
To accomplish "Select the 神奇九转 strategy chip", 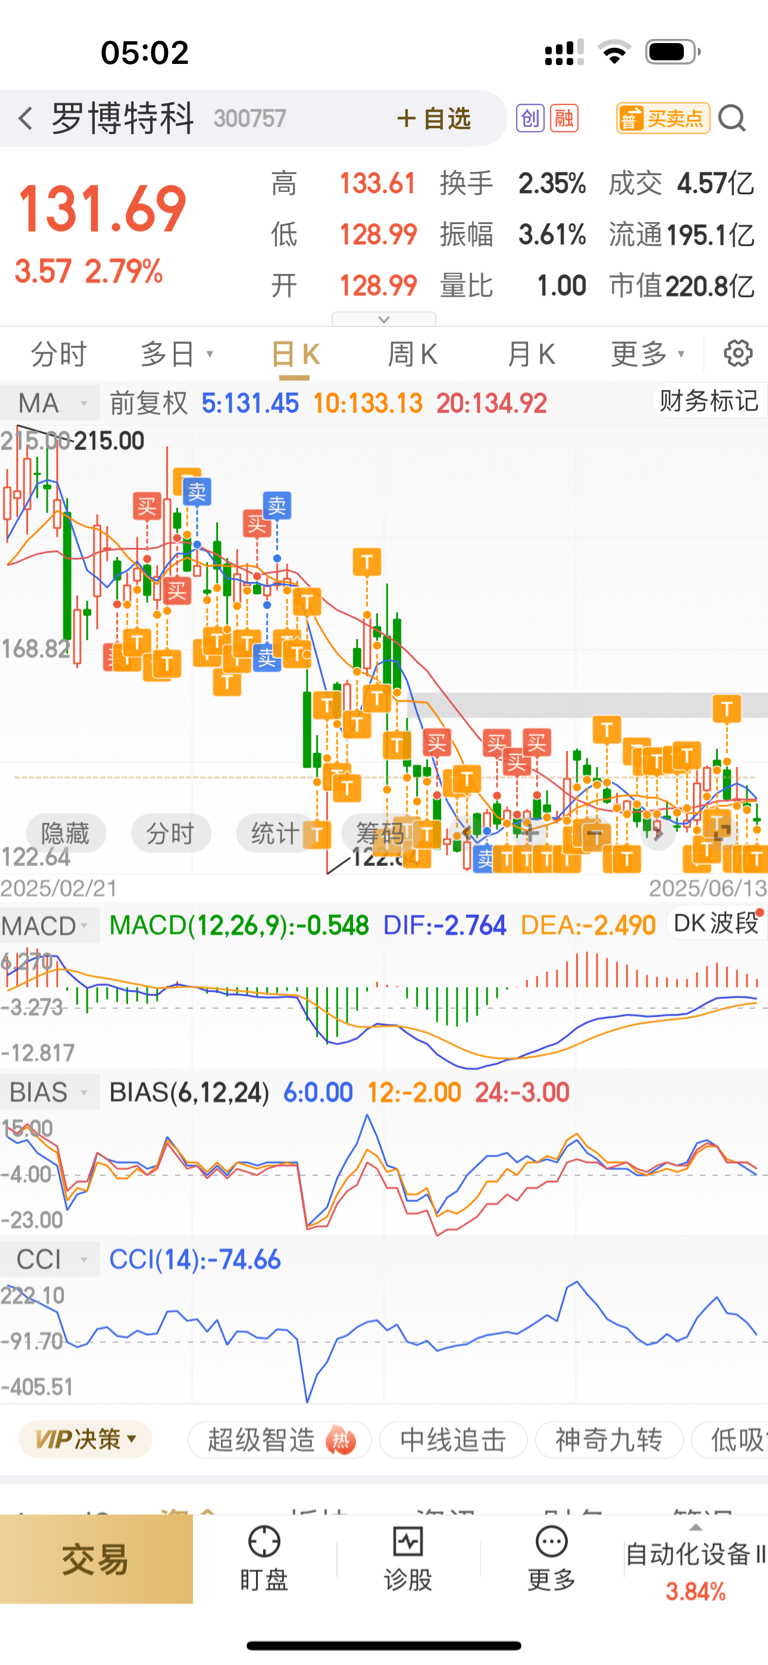I will (x=609, y=1440).
